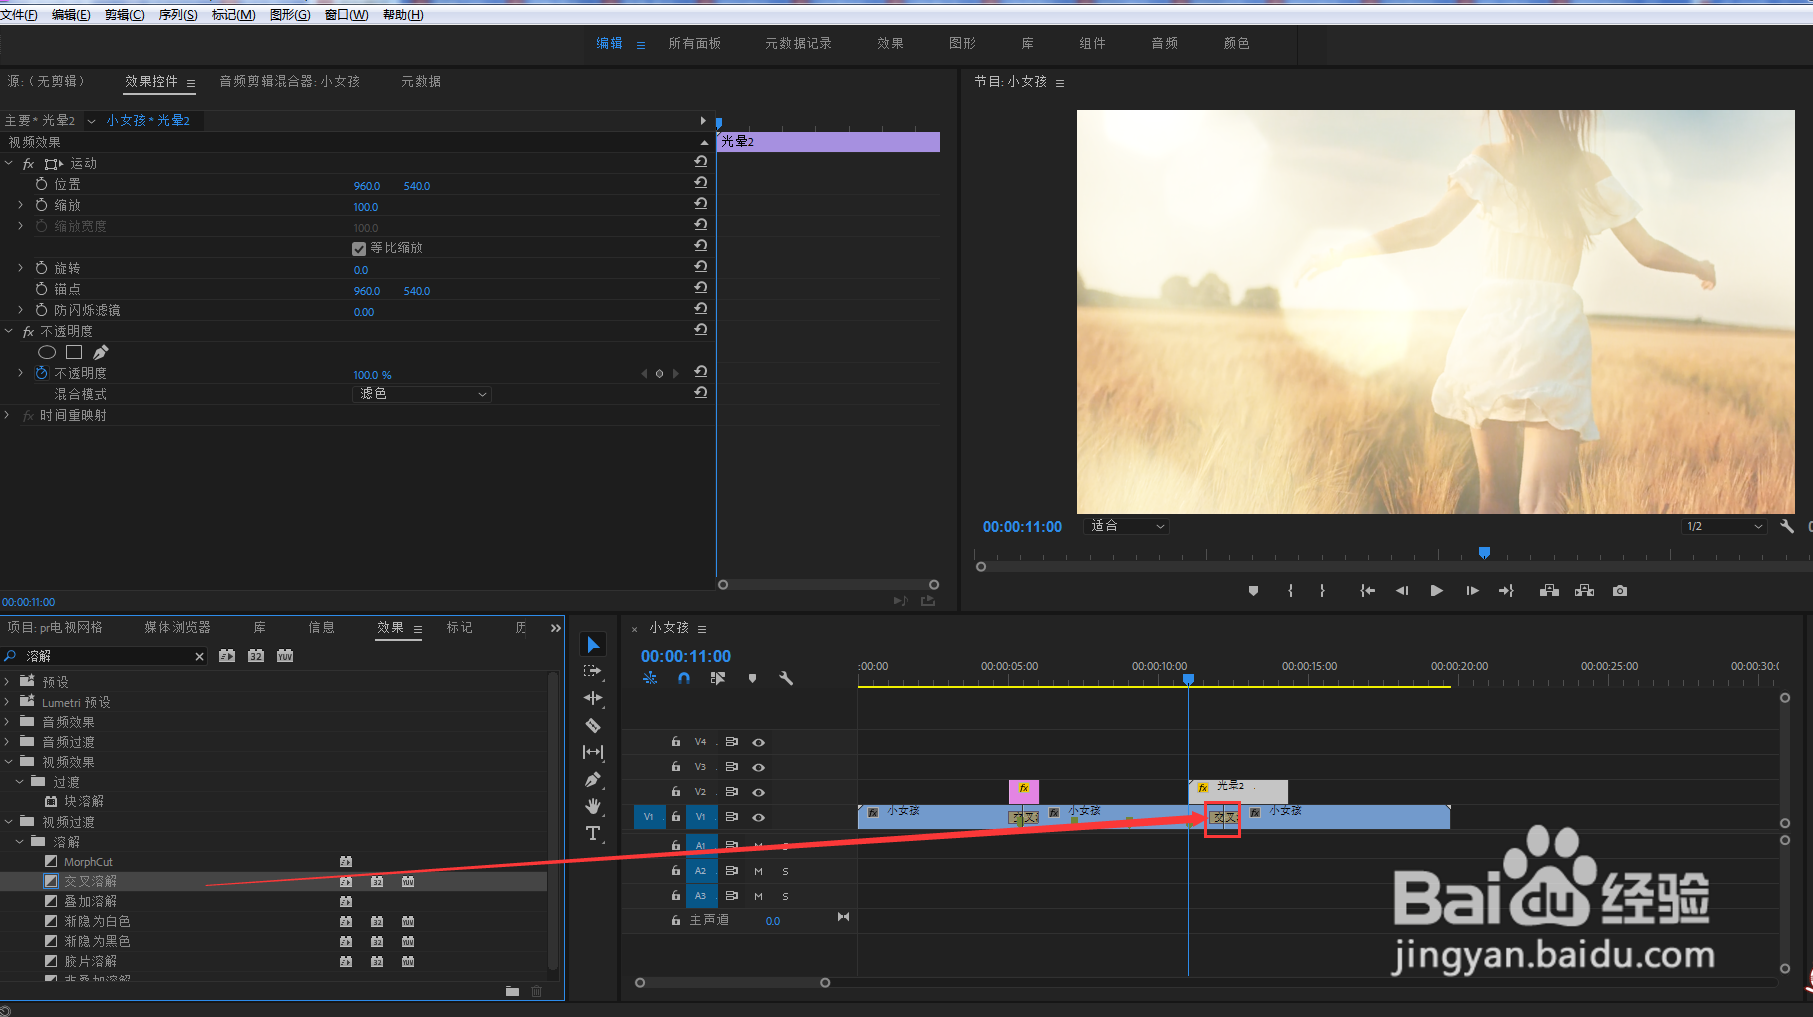
Task: Select the MorphCut transition
Action: coord(88,861)
